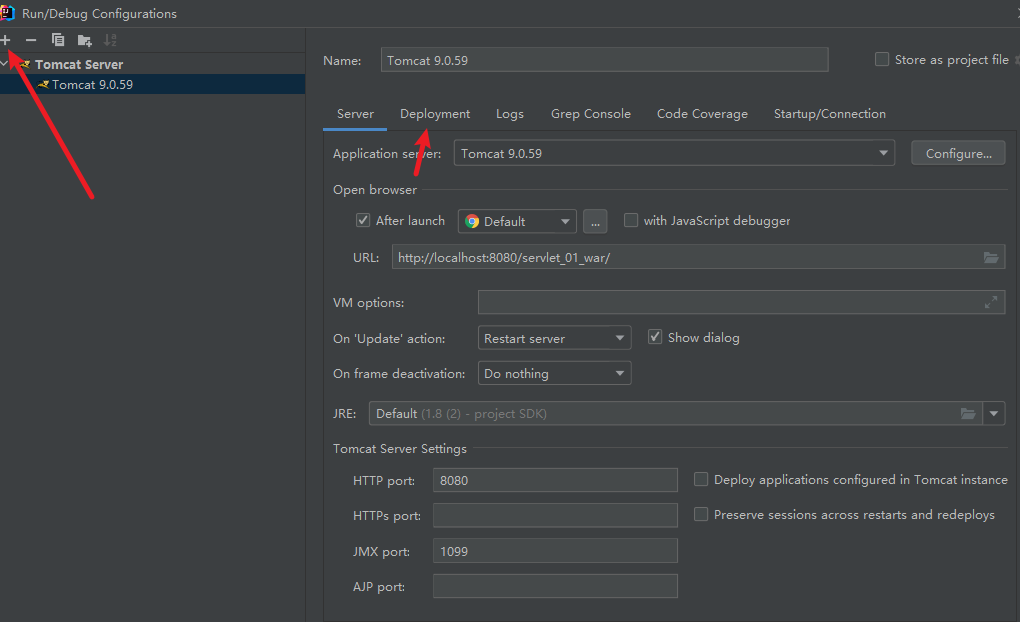Save configuration to a new folder
This screenshot has width=1020, height=622.
click(85, 40)
